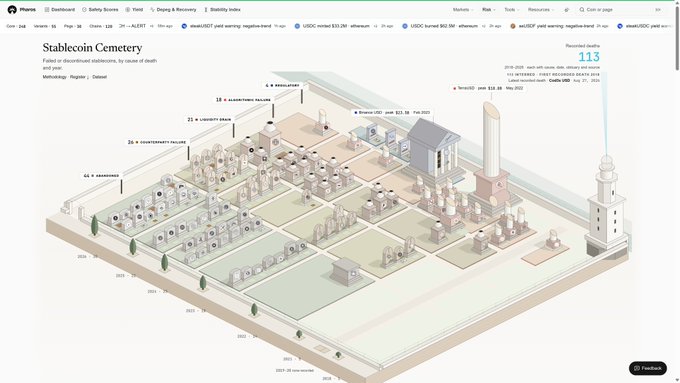
Task: Expand the Risk dropdown menu
Action: coord(489,10)
